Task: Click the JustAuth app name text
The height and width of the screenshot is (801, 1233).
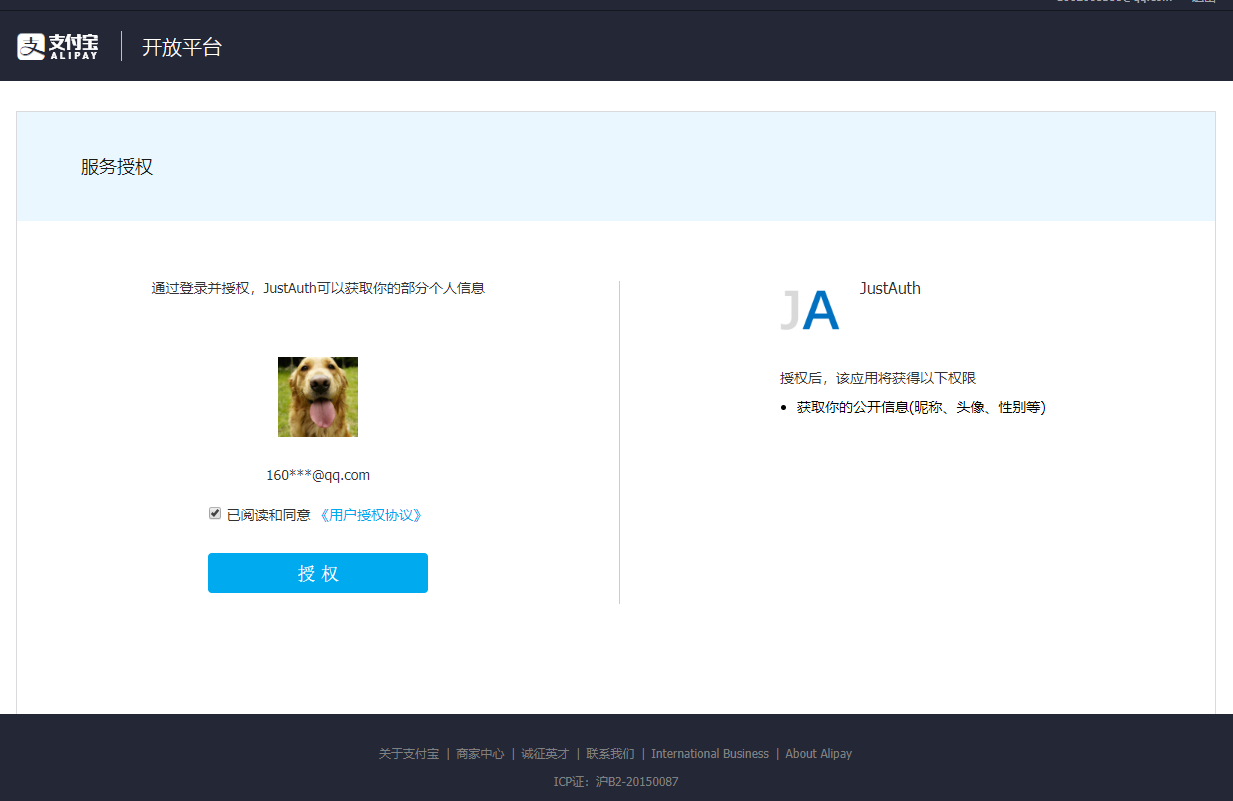Action: 890,288
